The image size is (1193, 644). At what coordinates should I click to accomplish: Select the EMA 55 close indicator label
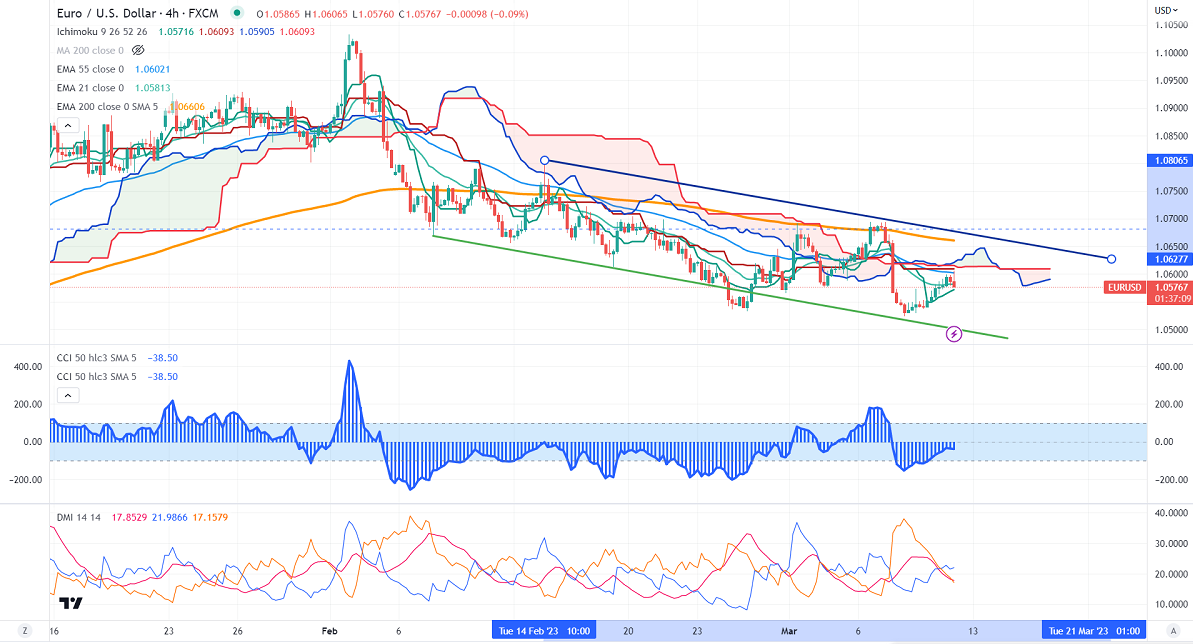click(x=90, y=68)
